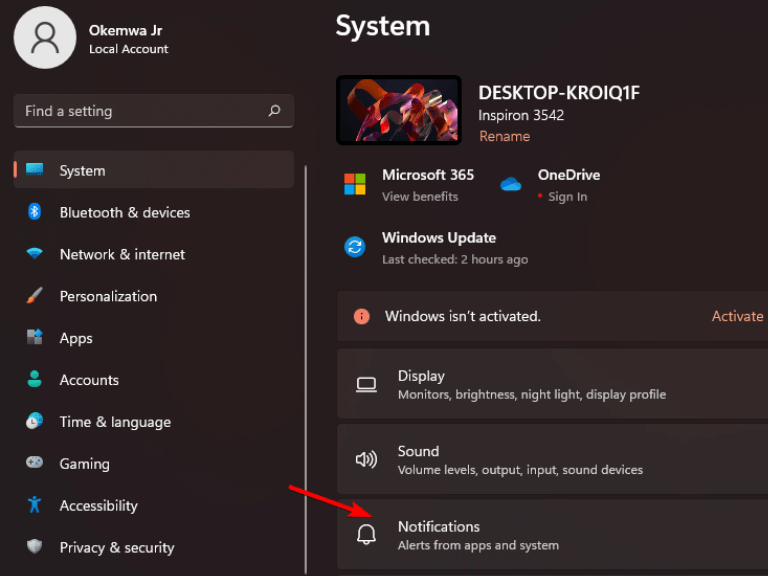768x576 pixels.
Task: Open the System category in sidebar
Action: (154, 170)
